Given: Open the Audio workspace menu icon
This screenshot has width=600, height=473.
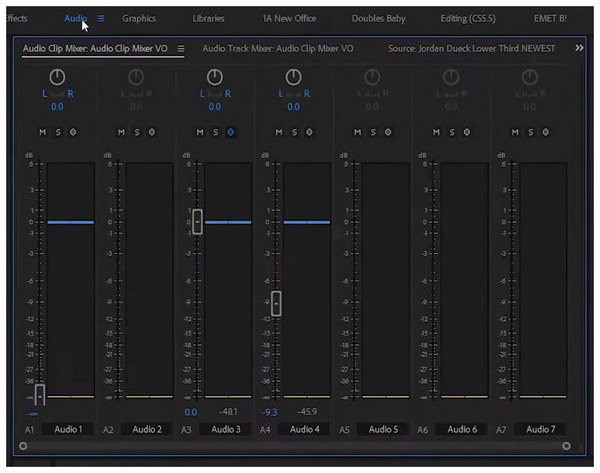Looking at the screenshot, I should tap(101, 18).
